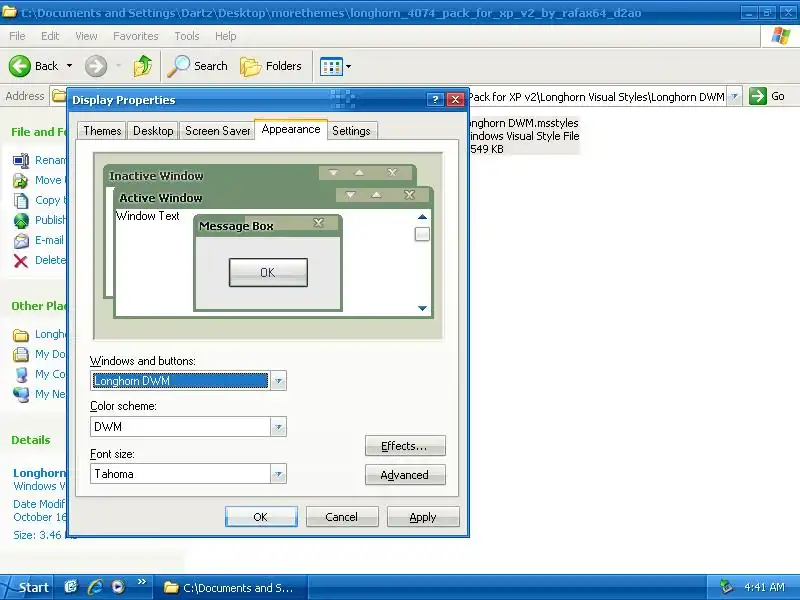This screenshot has width=800, height=600.
Task: Open the Favorites menu
Action: point(136,36)
